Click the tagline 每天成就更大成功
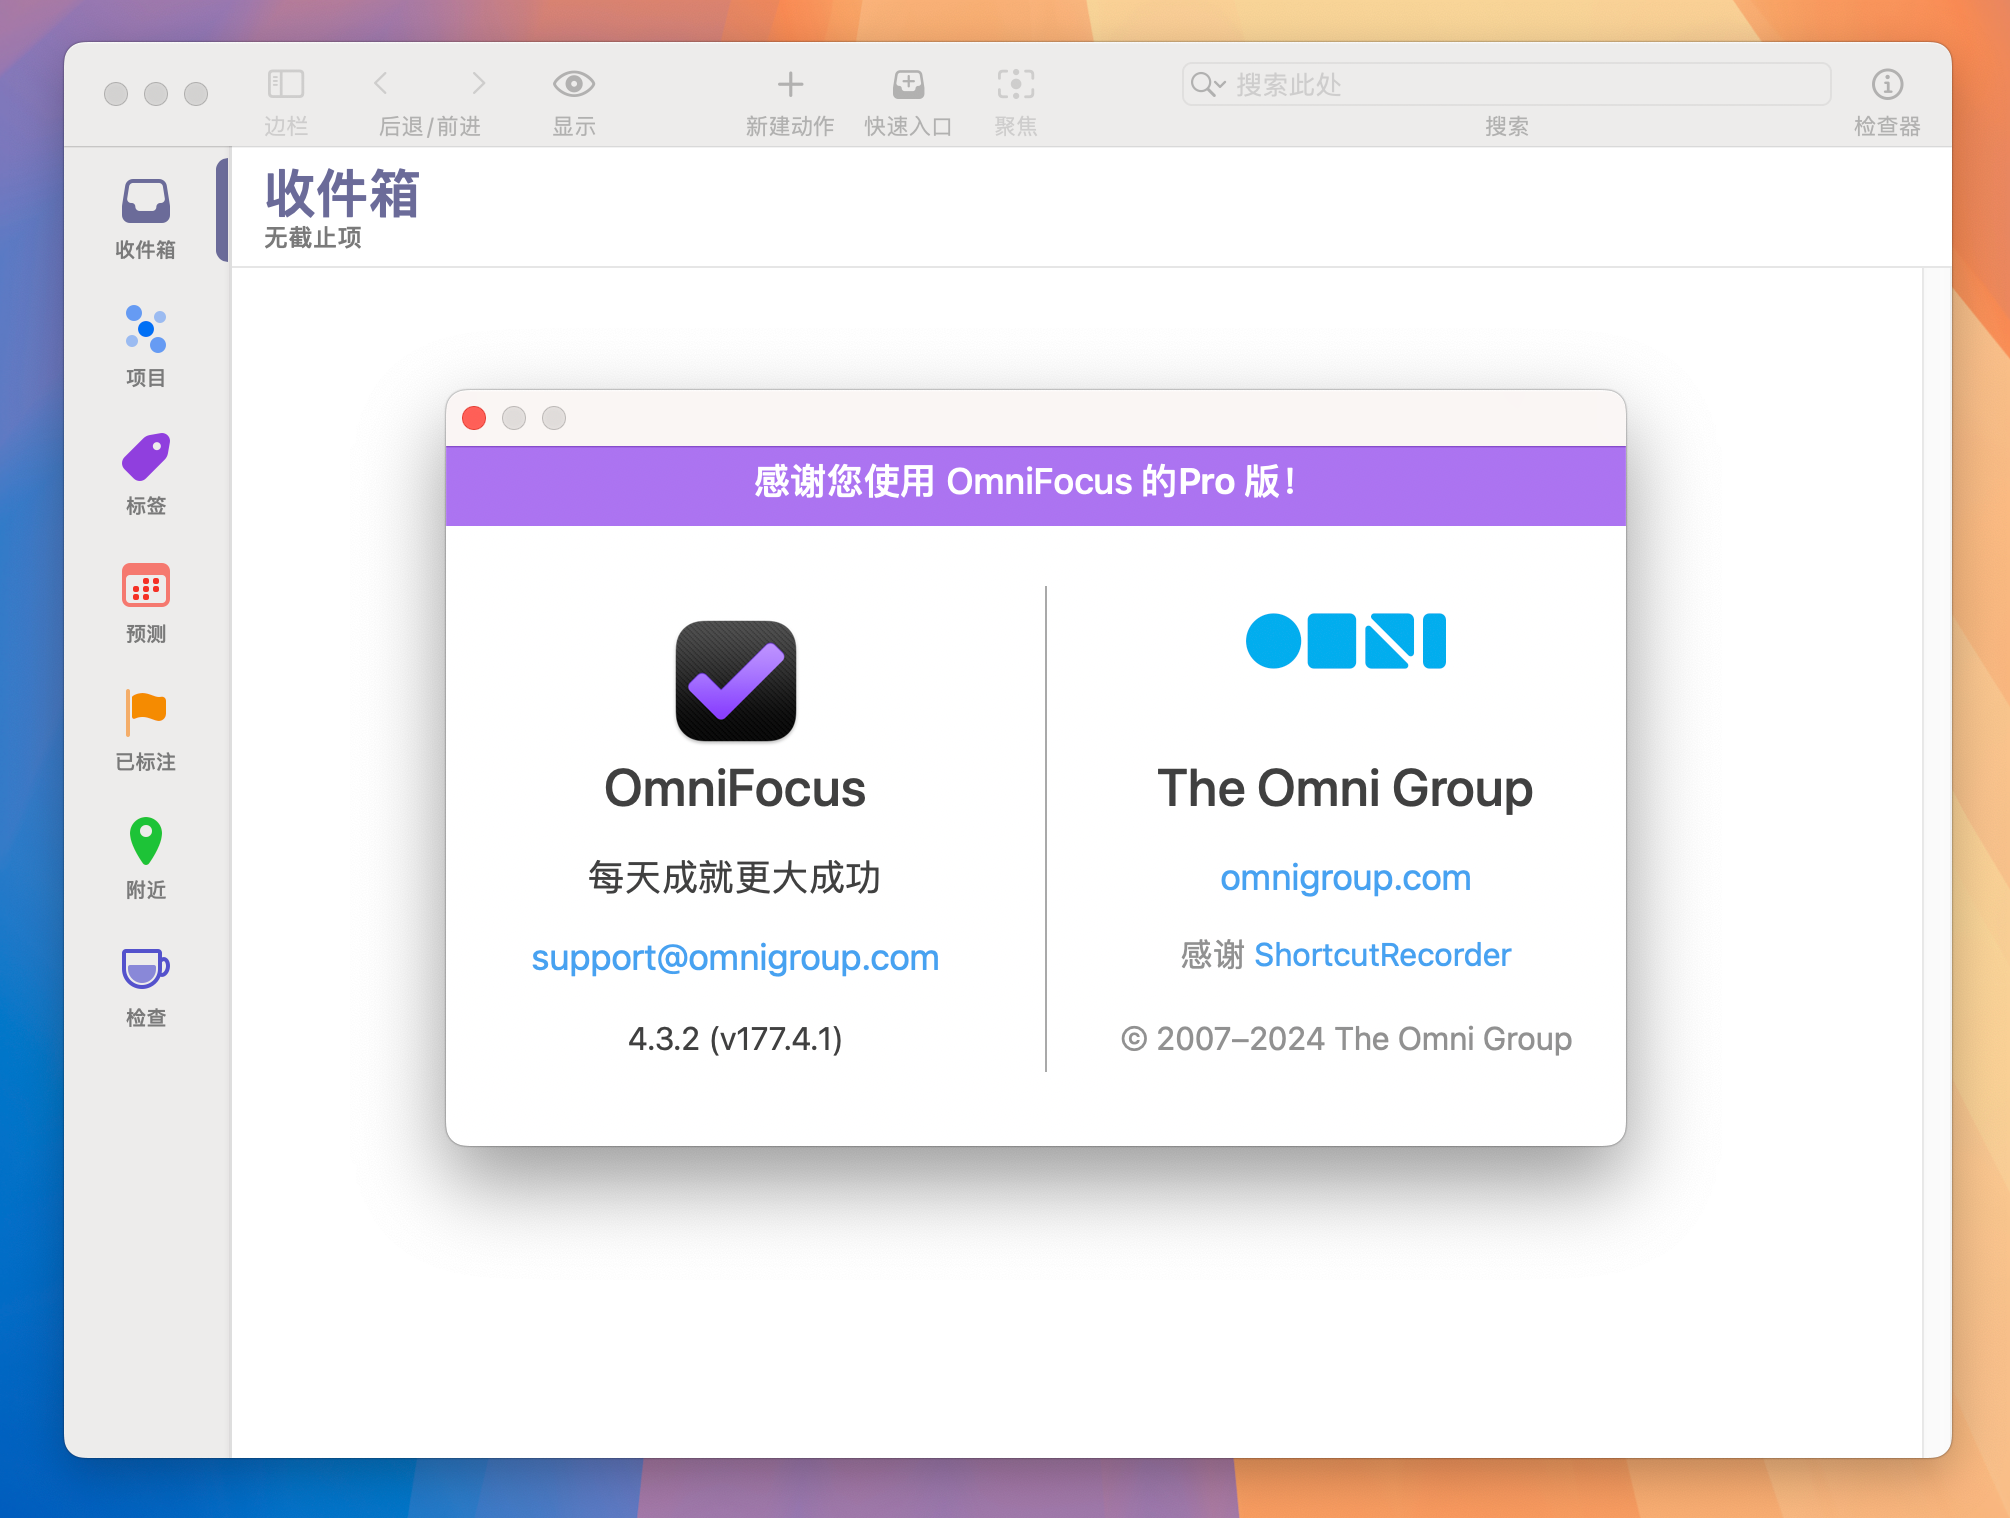 click(735, 877)
